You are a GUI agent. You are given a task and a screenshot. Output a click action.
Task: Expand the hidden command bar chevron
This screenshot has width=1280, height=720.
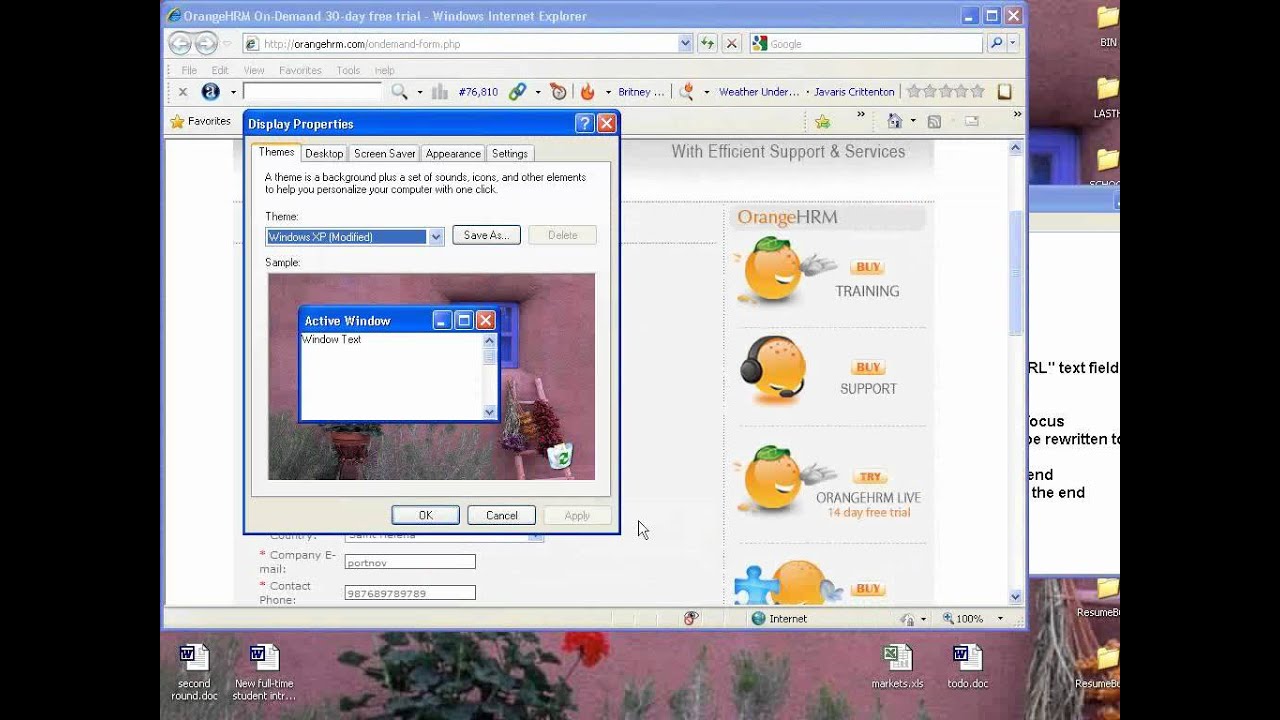coord(1018,115)
